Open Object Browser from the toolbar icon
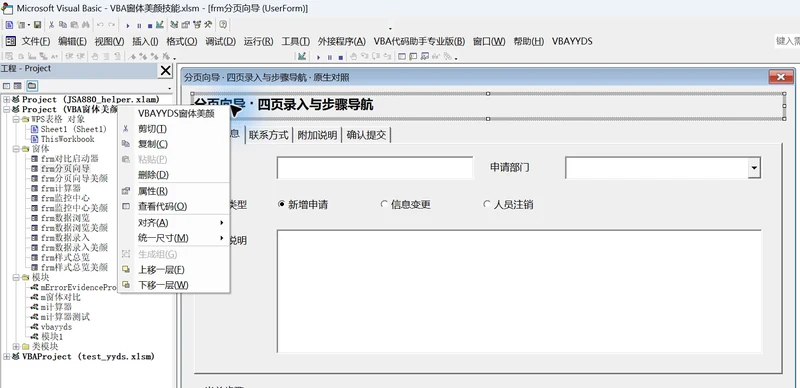The width and height of the screenshot is (800, 388). coord(197,25)
